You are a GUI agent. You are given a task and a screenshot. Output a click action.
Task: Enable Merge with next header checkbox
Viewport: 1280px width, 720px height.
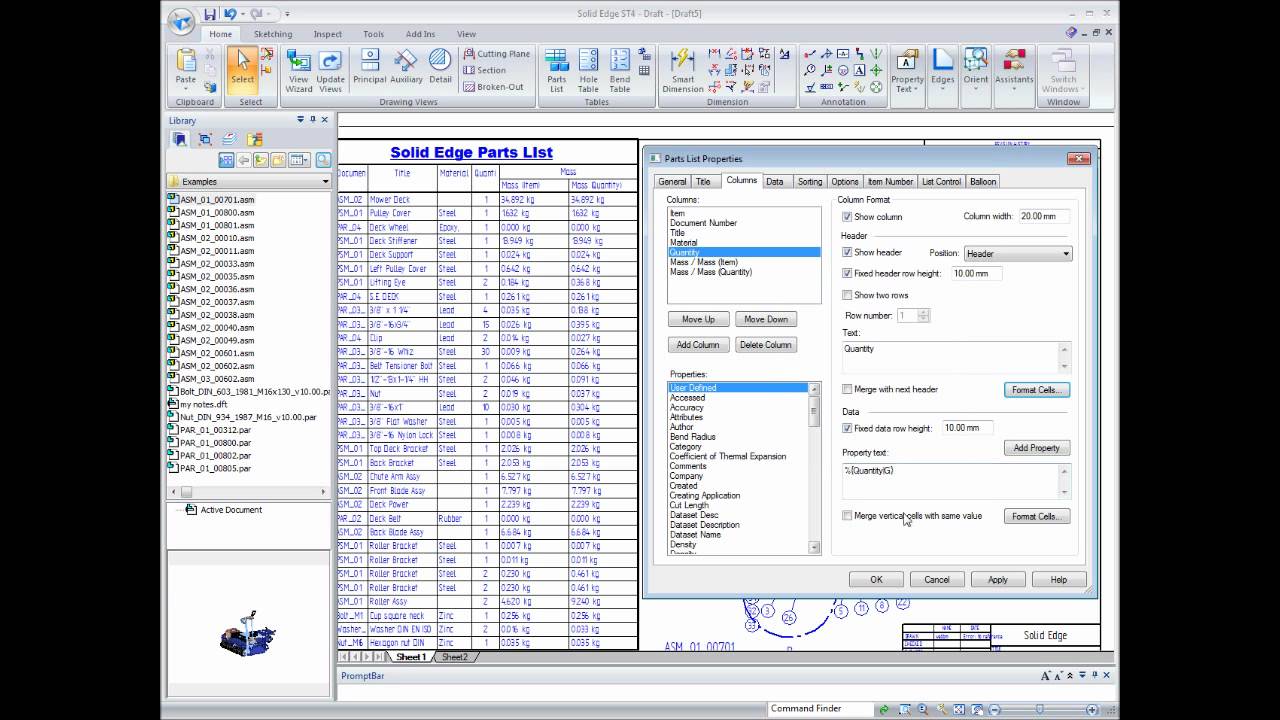(x=847, y=389)
